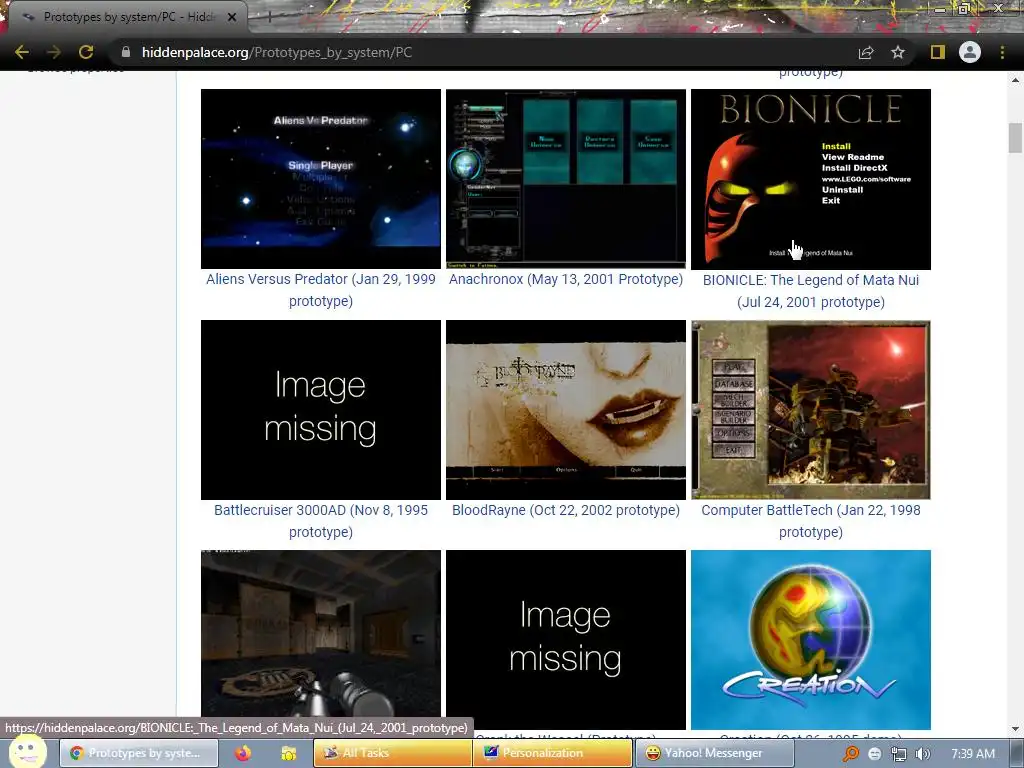This screenshot has height=768, width=1024.
Task: Toggle the browser side panel icon
Action: click(938, 52)
